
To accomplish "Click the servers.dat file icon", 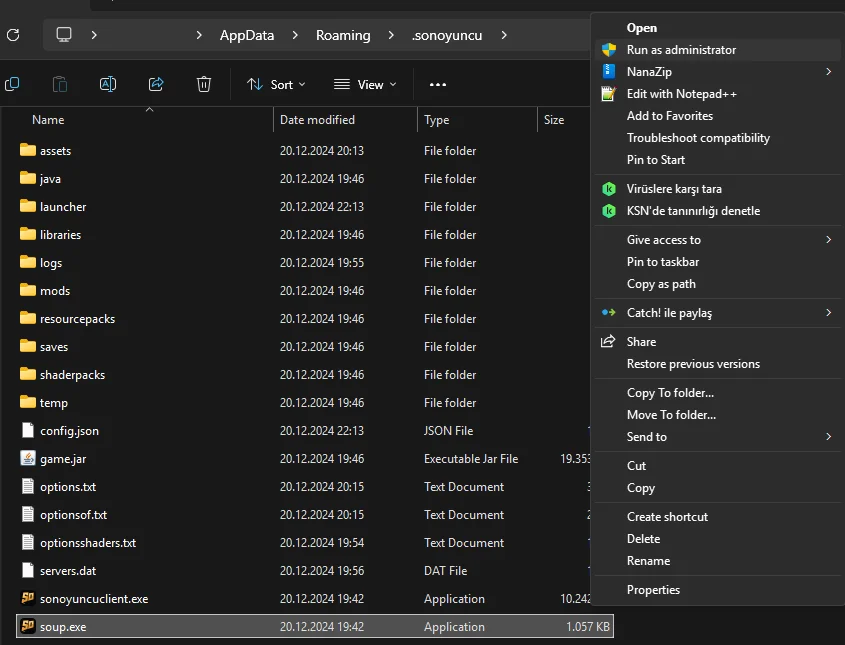I will (27, 570).
